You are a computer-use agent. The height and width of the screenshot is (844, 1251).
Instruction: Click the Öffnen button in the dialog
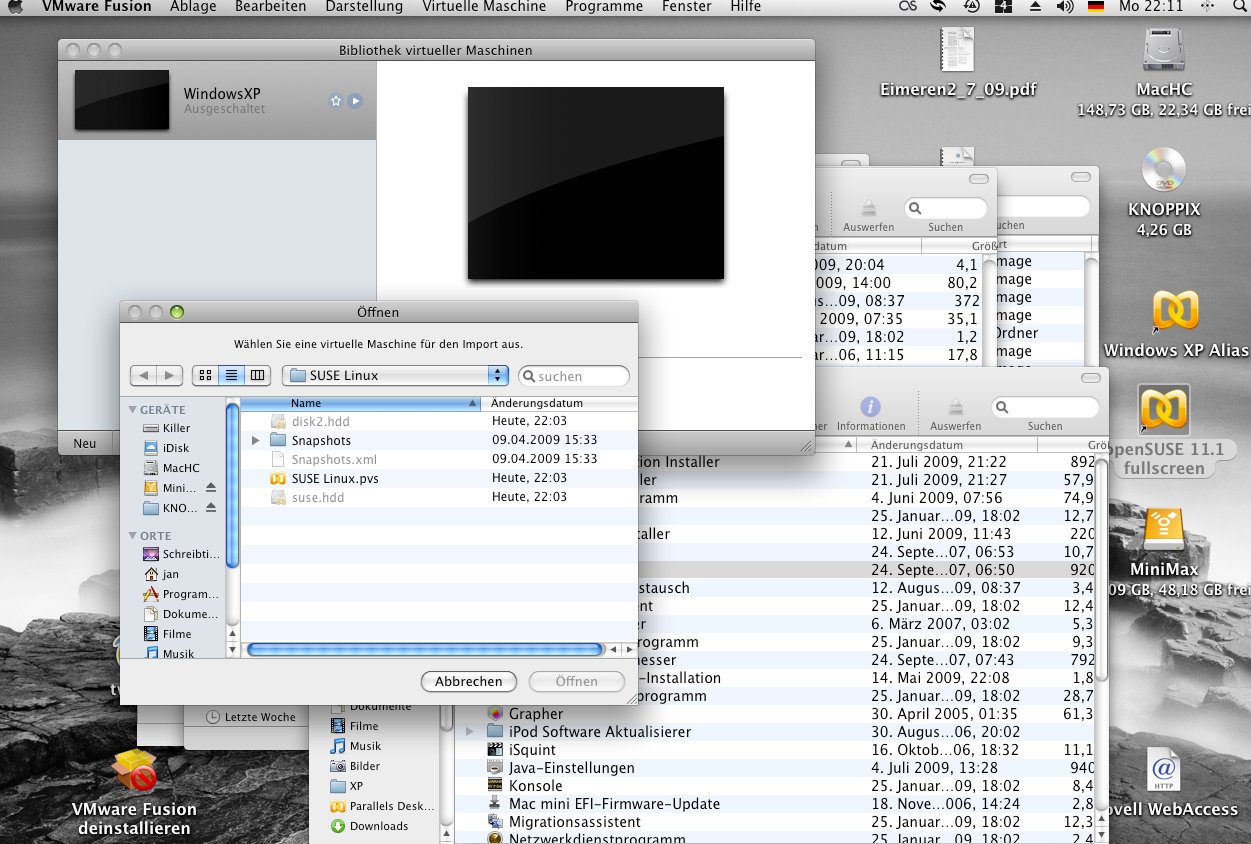coord(577,682)
